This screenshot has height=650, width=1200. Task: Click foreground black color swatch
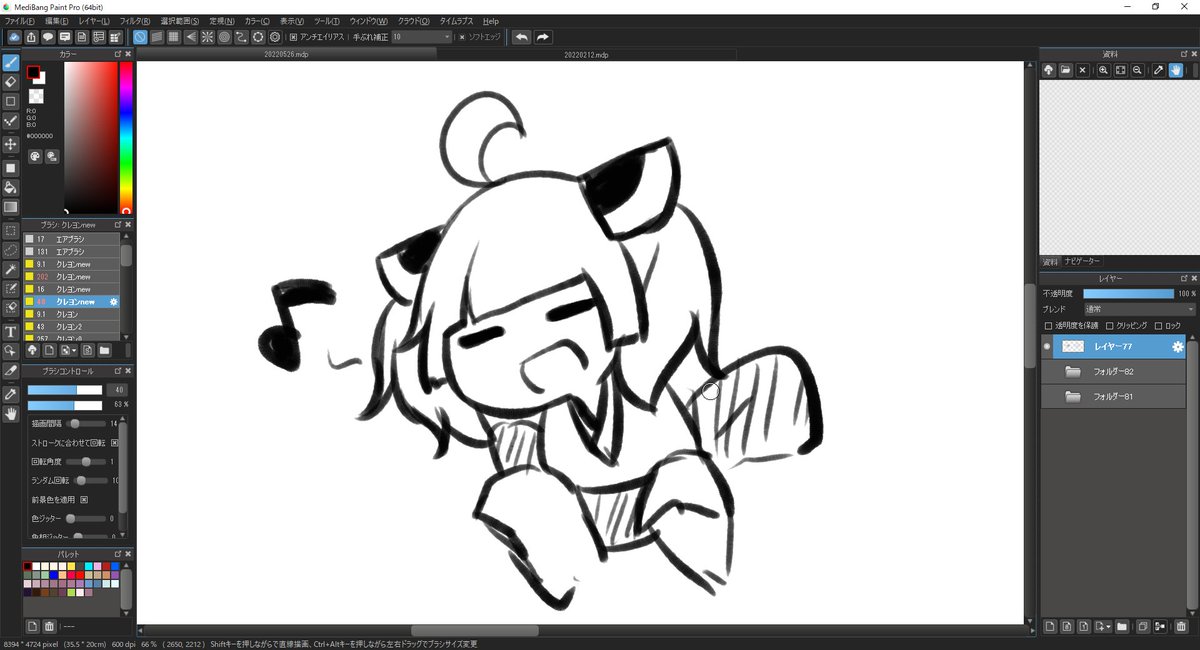[x=34, y=73]
